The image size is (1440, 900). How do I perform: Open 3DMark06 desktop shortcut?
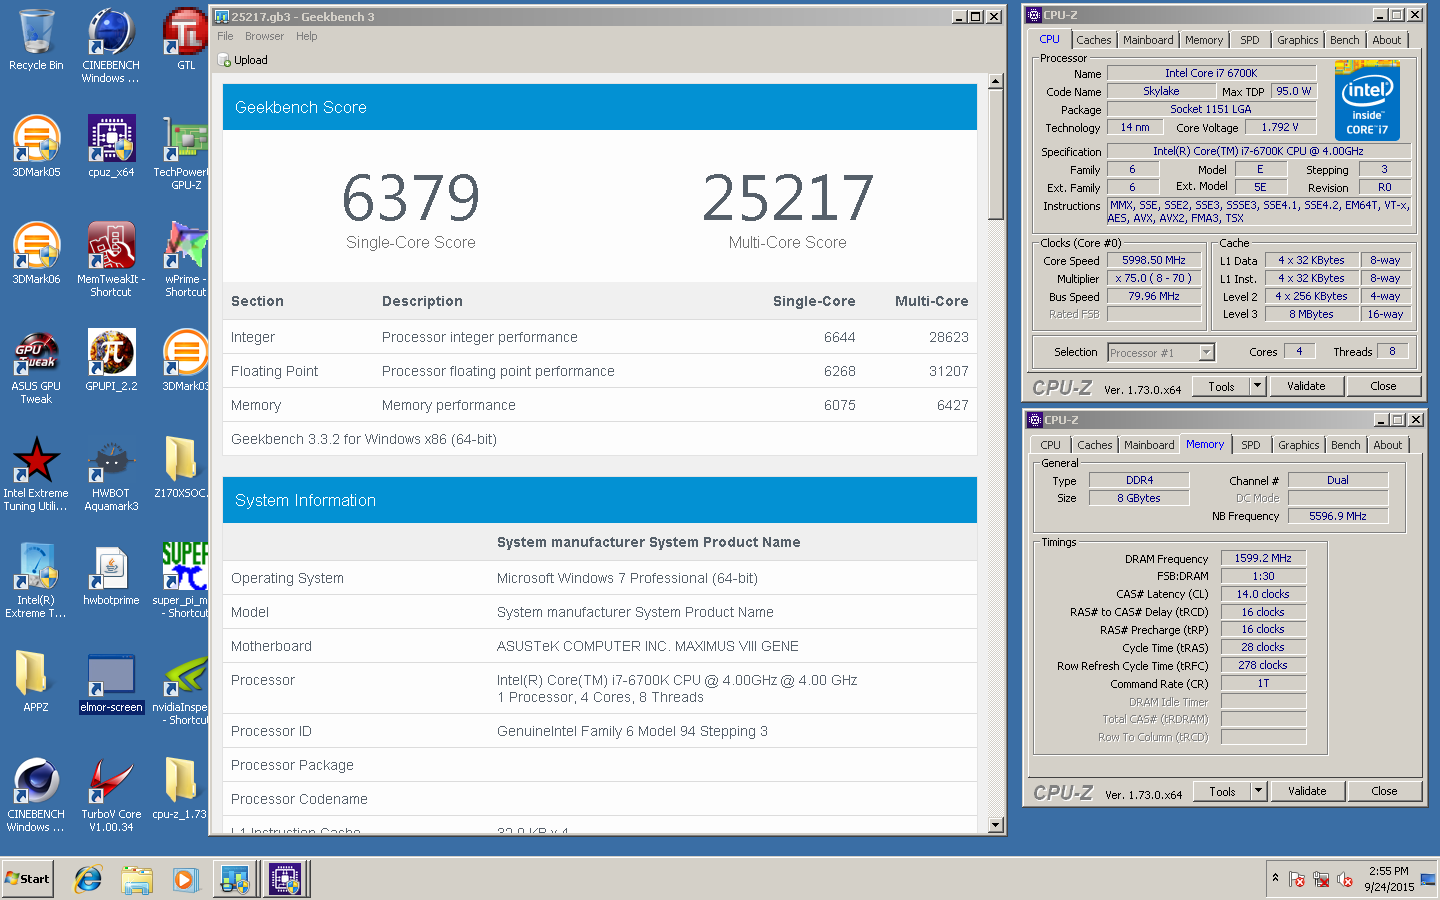[36, 254]
